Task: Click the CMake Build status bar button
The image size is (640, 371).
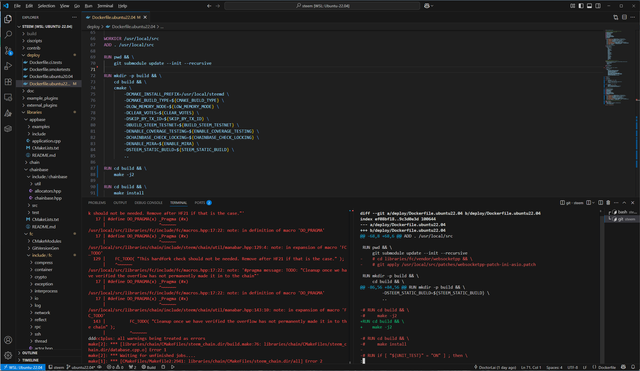Action: [149, 367]
